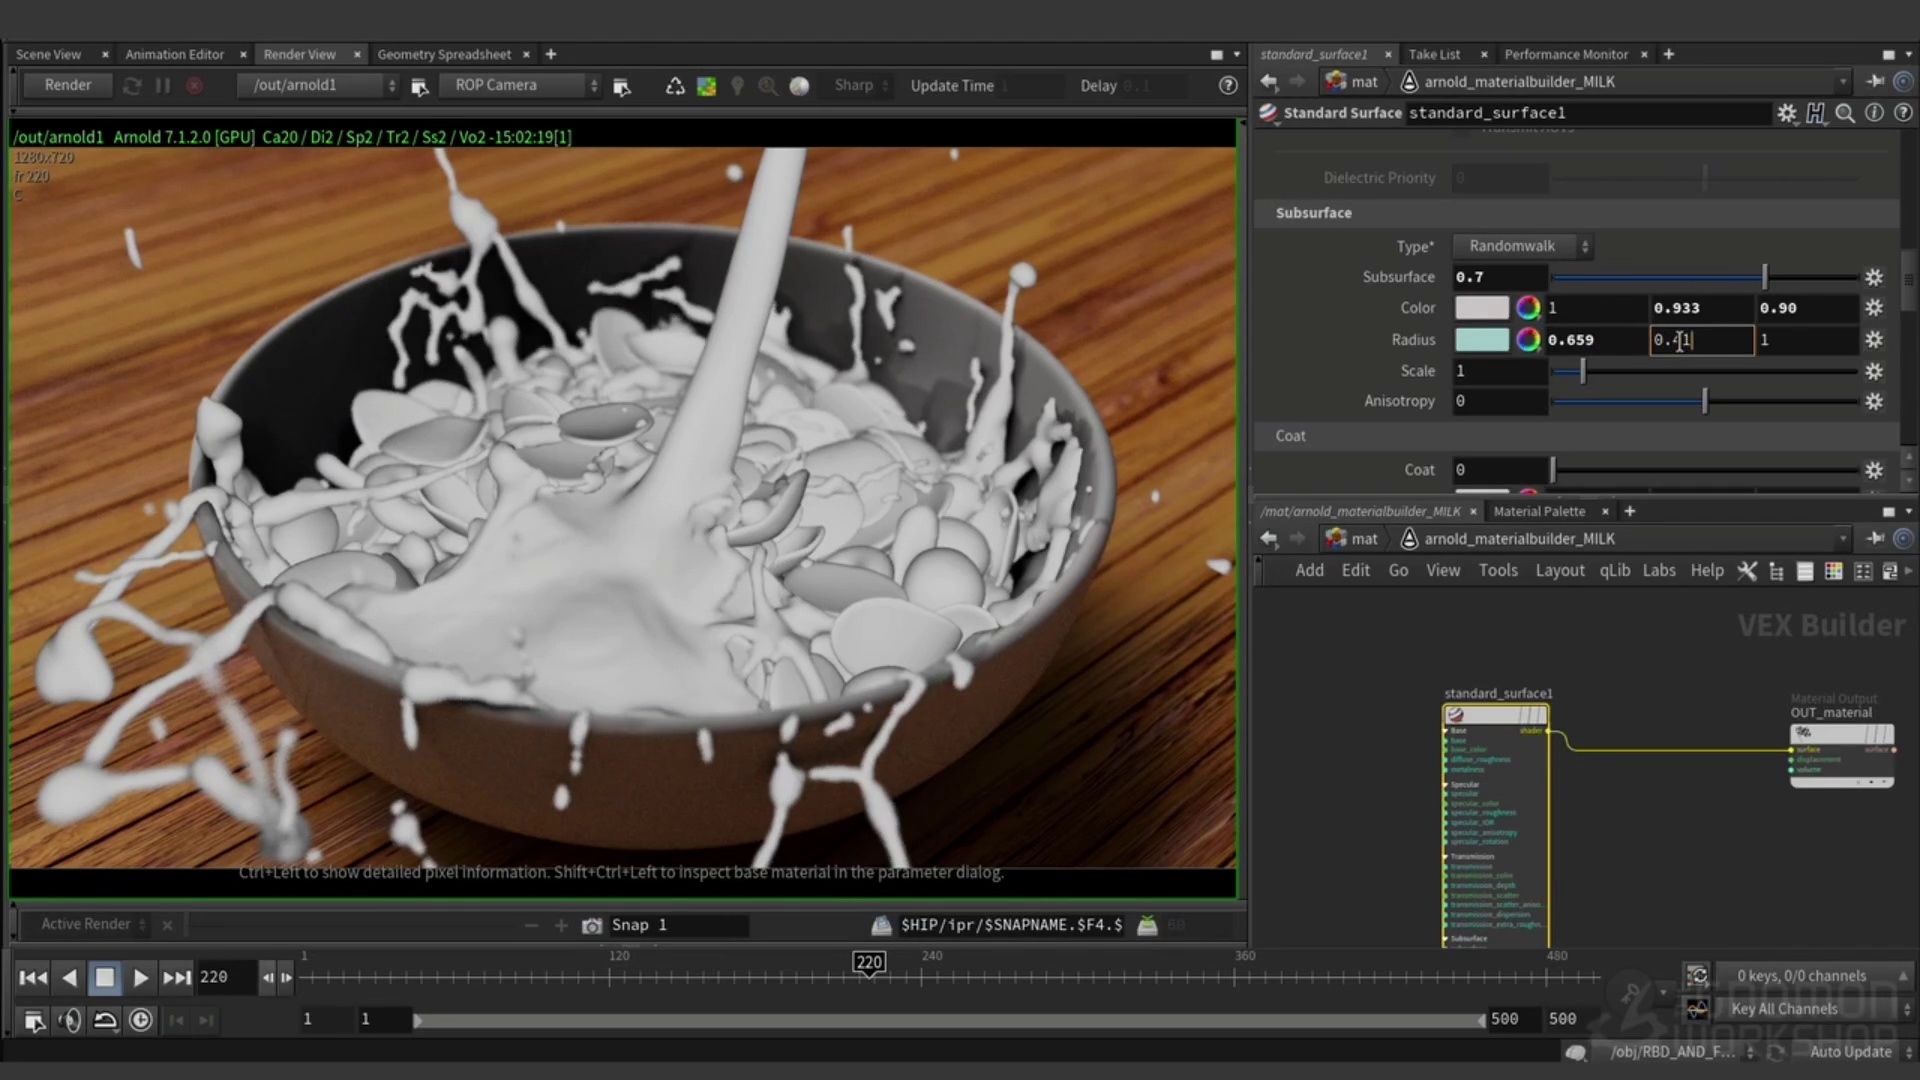This screenshot has height=1080, width=1920.
Task: Click the Subsurface Radius teal color swatch
Action: (x=1481, y=340)
